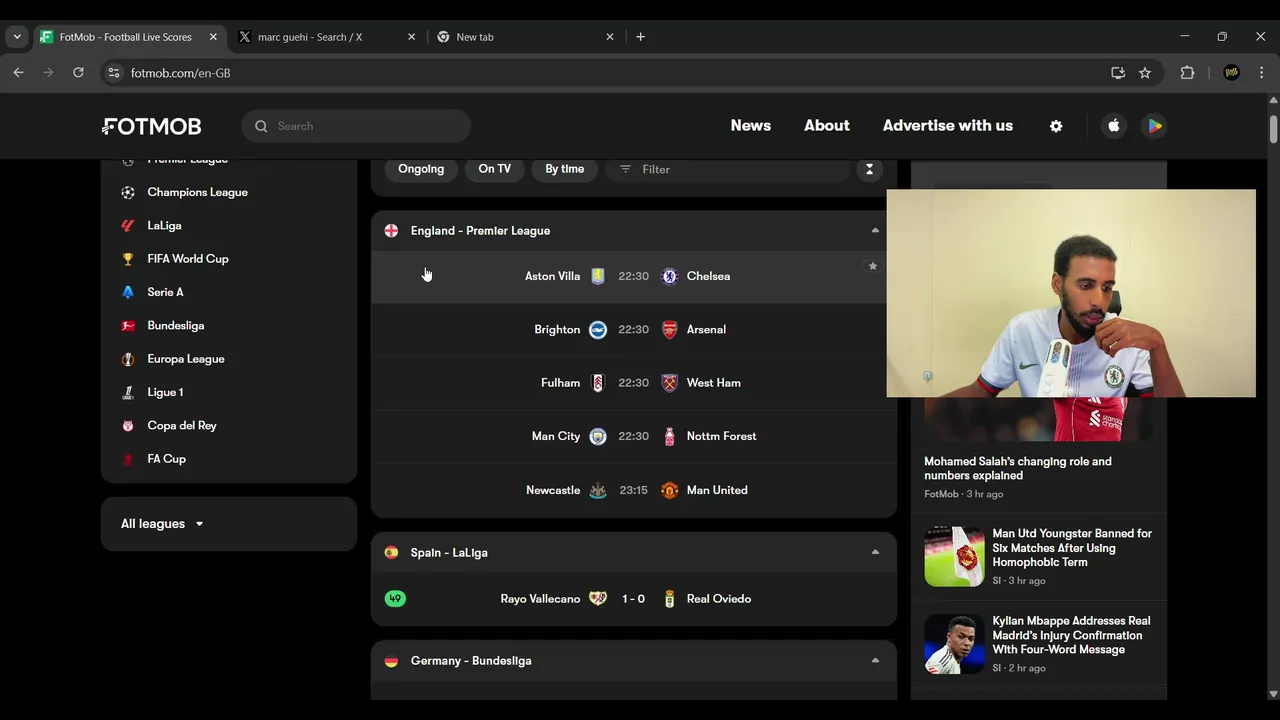Toggle the By time sorting
This screenshot has width=1280, height=720.
[x=564, y=169]
